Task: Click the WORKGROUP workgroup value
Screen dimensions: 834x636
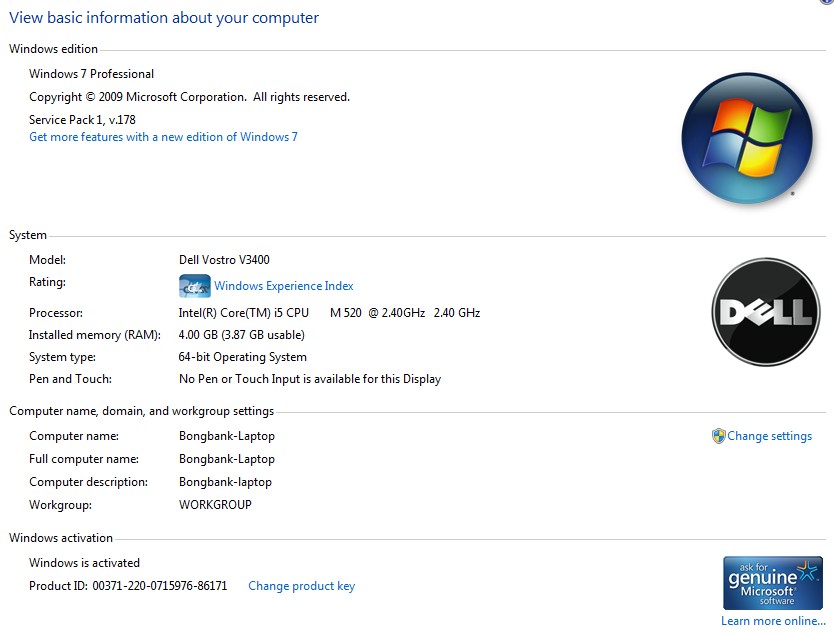Action: pyautogui.click(x=215, y=505)
